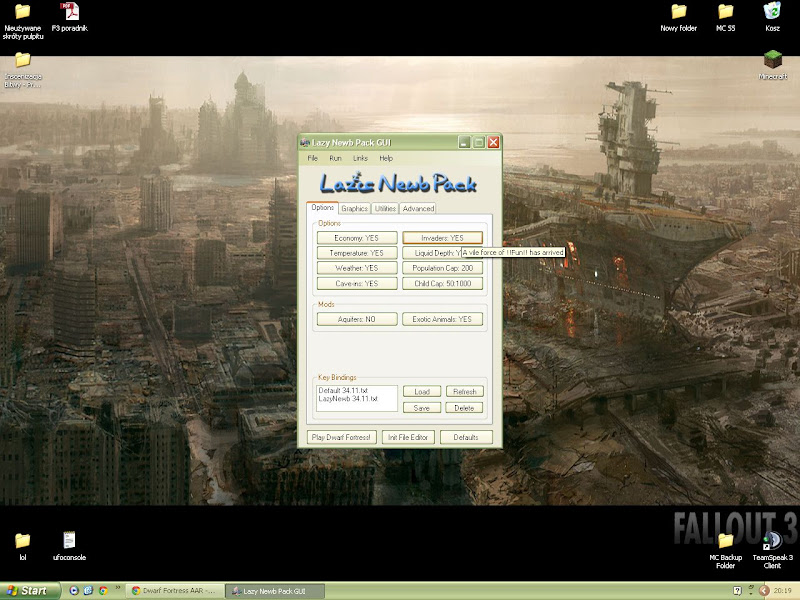Open the Kosz recycle bin
The width and height of the screenshot is (800, 600).
point(772,13)
